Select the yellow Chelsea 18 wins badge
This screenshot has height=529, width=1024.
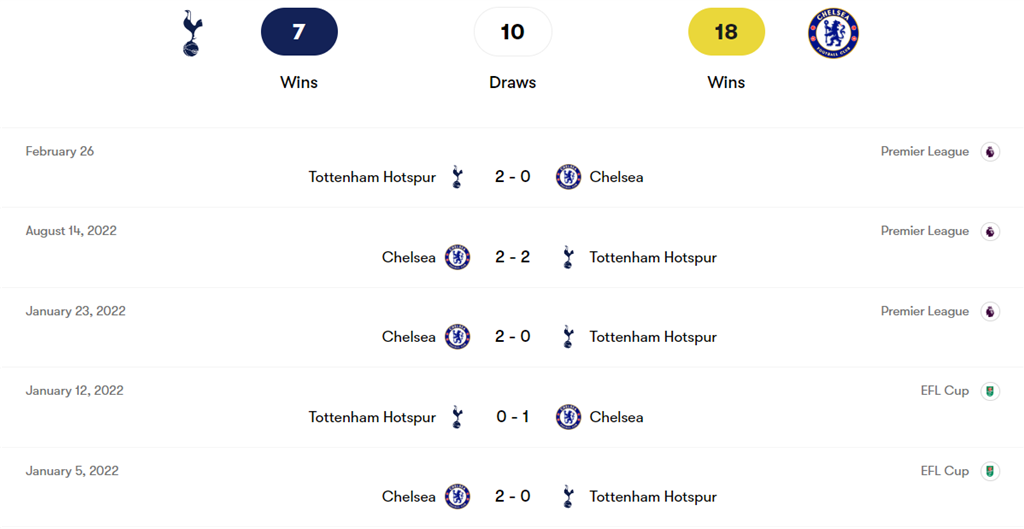(x=726, y=32)
